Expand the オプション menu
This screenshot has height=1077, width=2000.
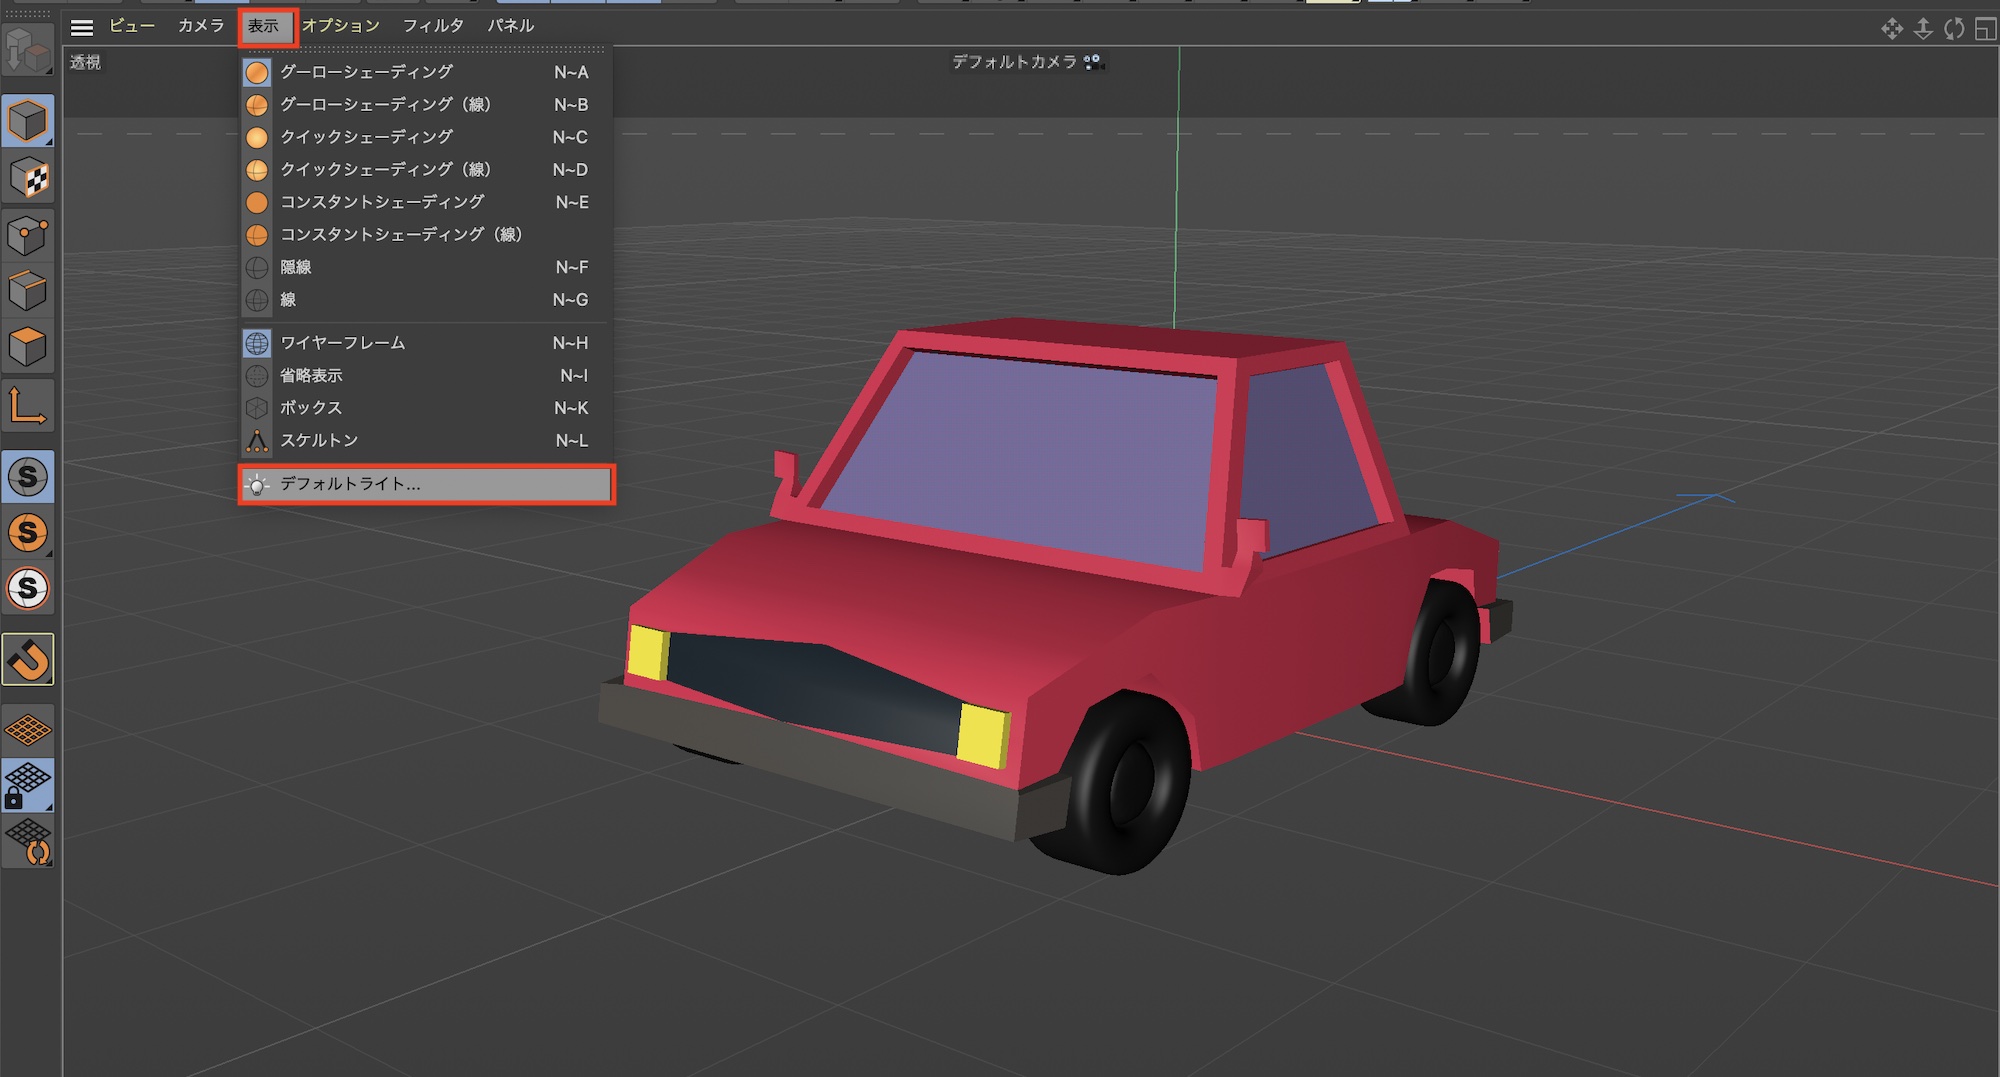point(341,26)
